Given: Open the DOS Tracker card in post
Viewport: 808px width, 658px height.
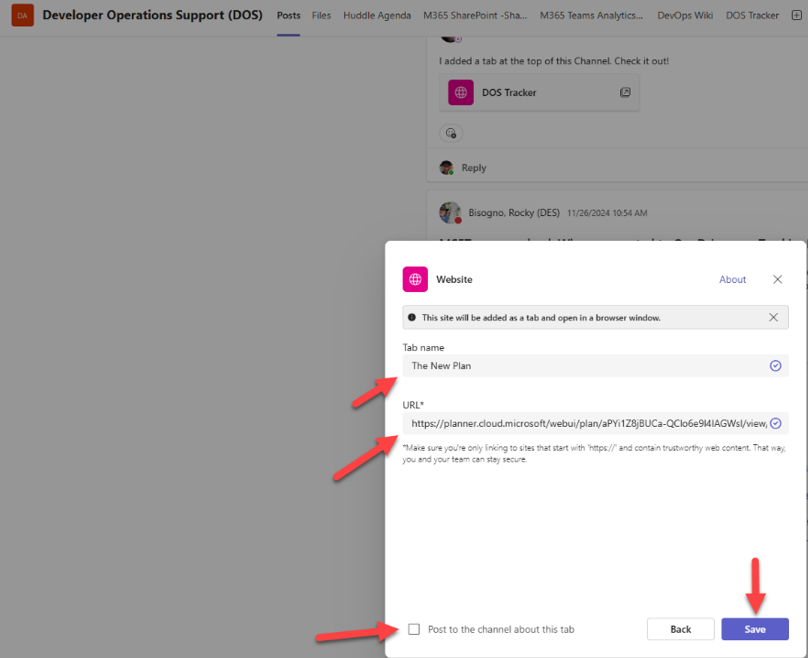Looking at the screenshot, I should [x=539, y=92].
